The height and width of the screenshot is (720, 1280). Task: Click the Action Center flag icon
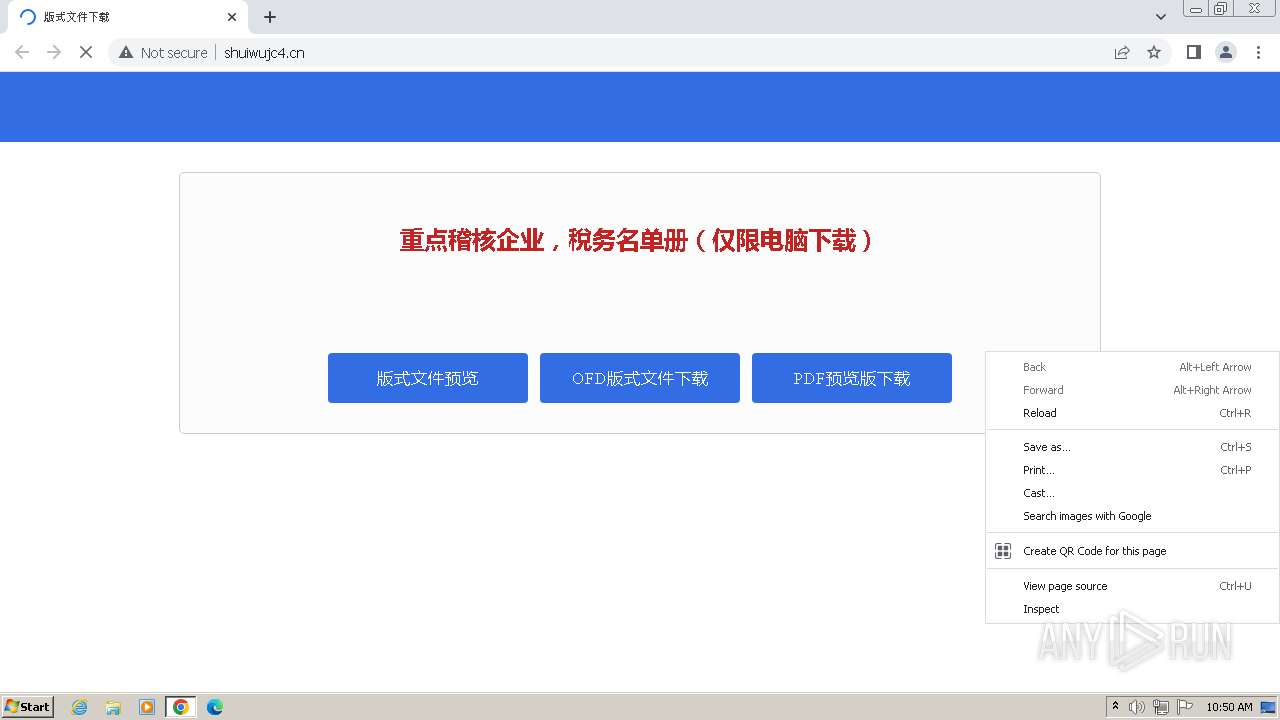tap(1185, 707)
